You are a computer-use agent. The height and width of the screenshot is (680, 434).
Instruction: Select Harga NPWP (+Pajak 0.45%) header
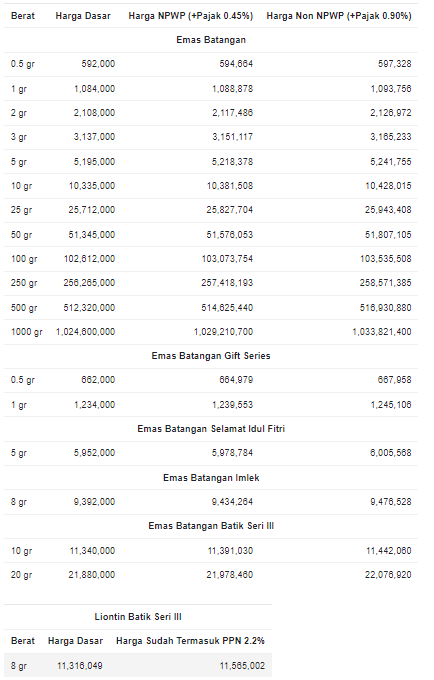190,16
